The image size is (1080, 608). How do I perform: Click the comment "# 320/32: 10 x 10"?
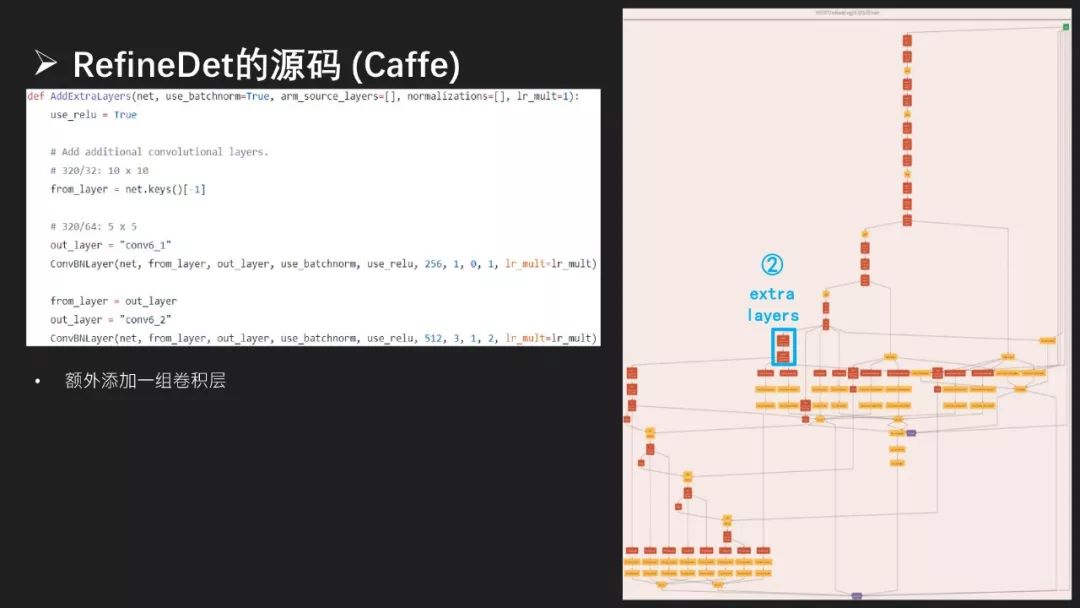point(99,171)
